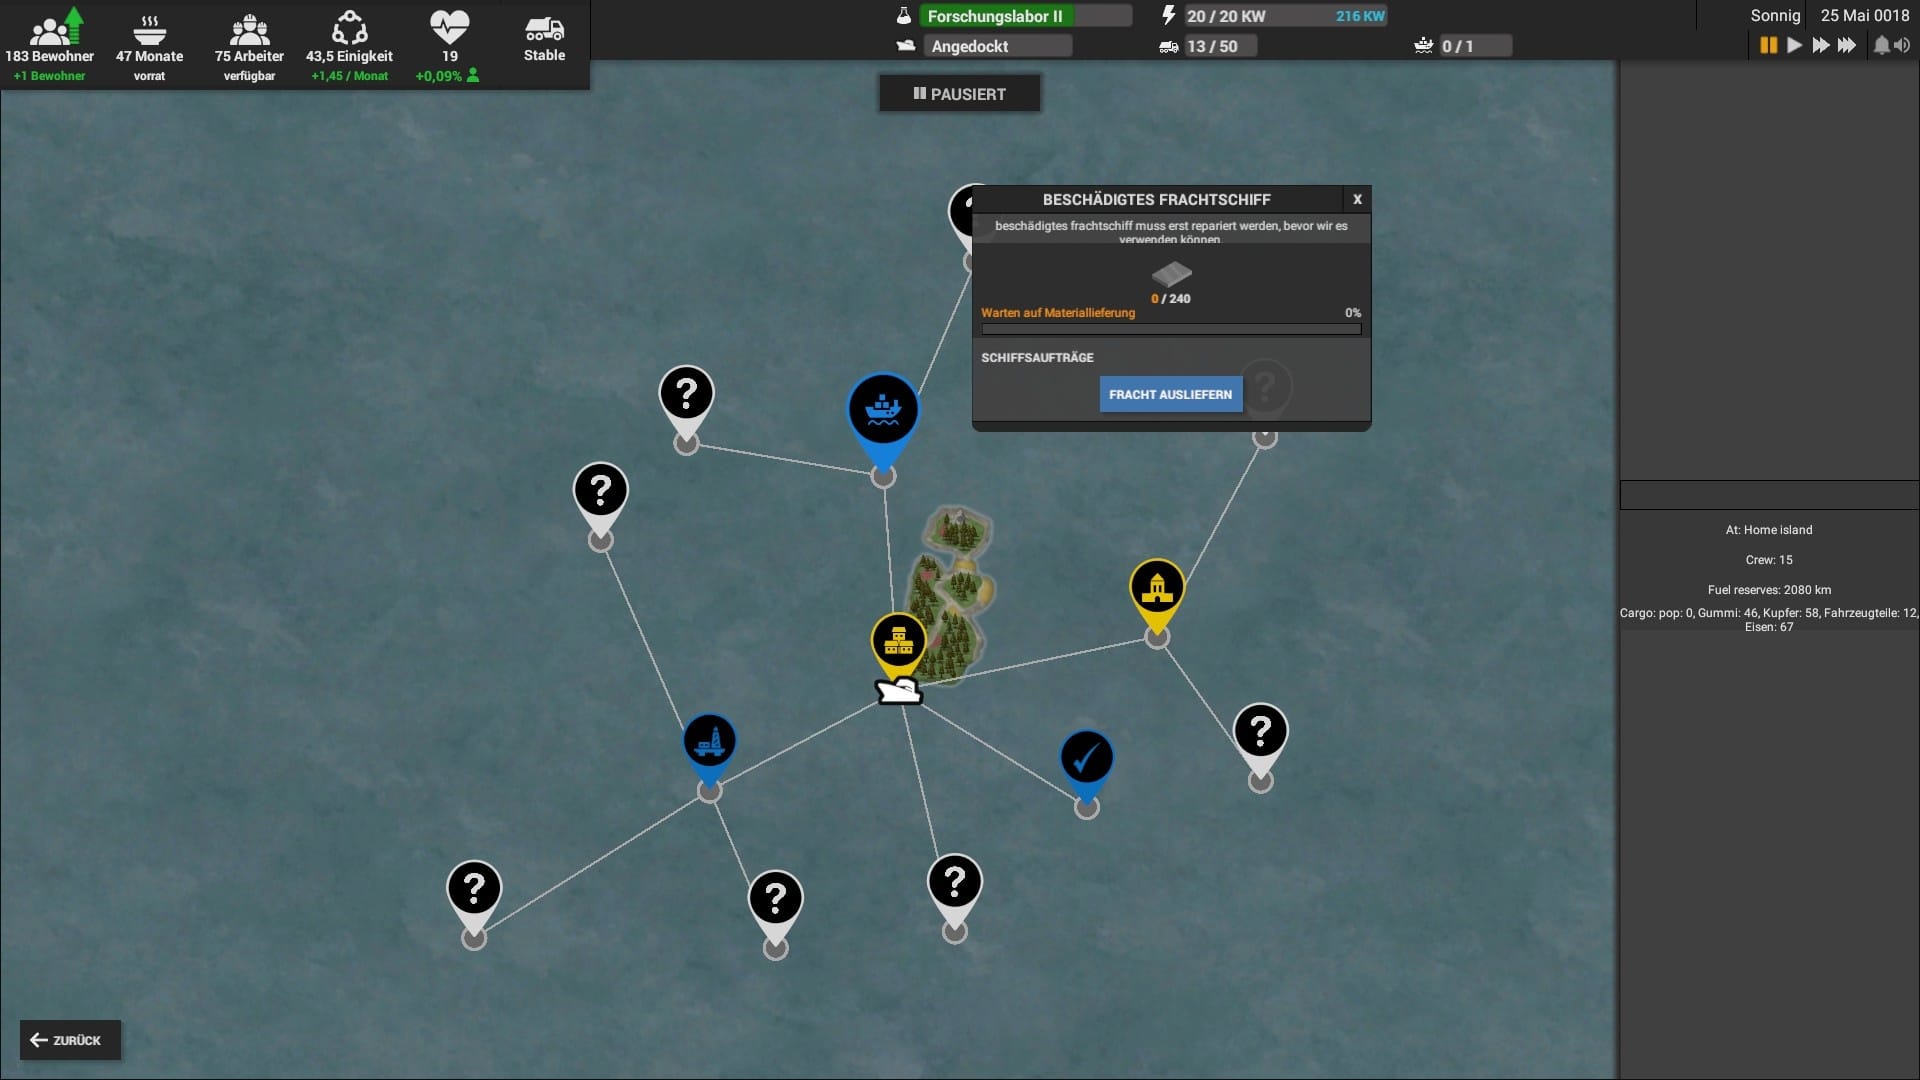Viewport: 1920px width, 1080px height.
Task: Click the close X on damaged freighter dialog
Action: click(x=1356, y=199)
